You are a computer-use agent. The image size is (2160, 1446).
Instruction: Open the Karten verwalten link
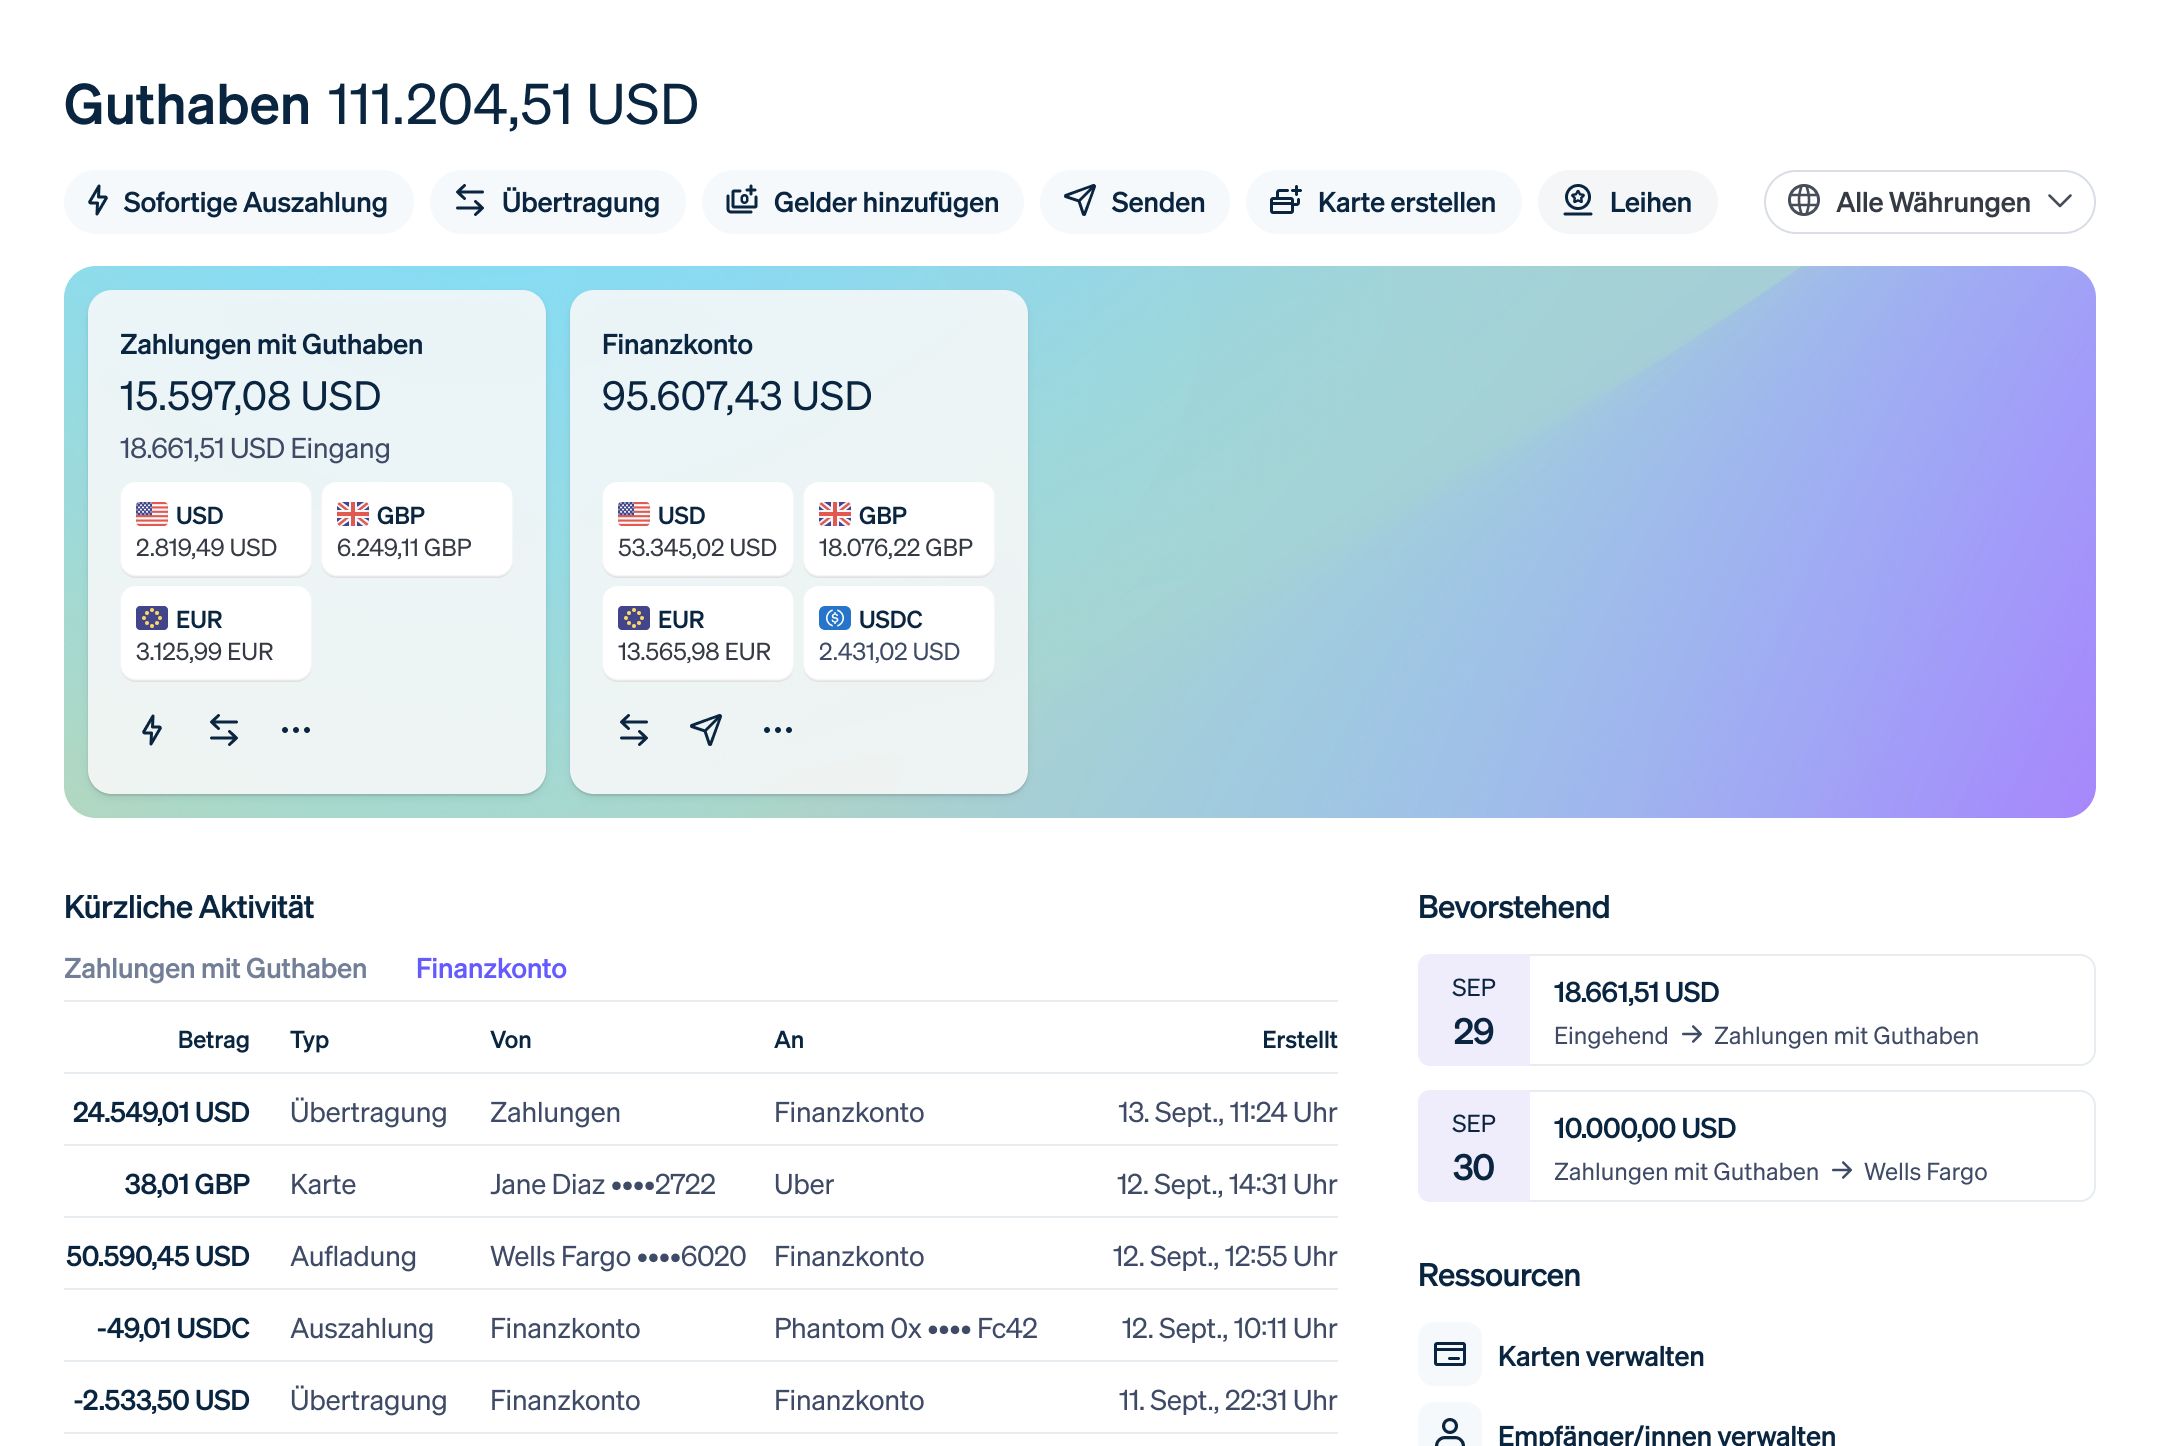pos(1600,1355)
